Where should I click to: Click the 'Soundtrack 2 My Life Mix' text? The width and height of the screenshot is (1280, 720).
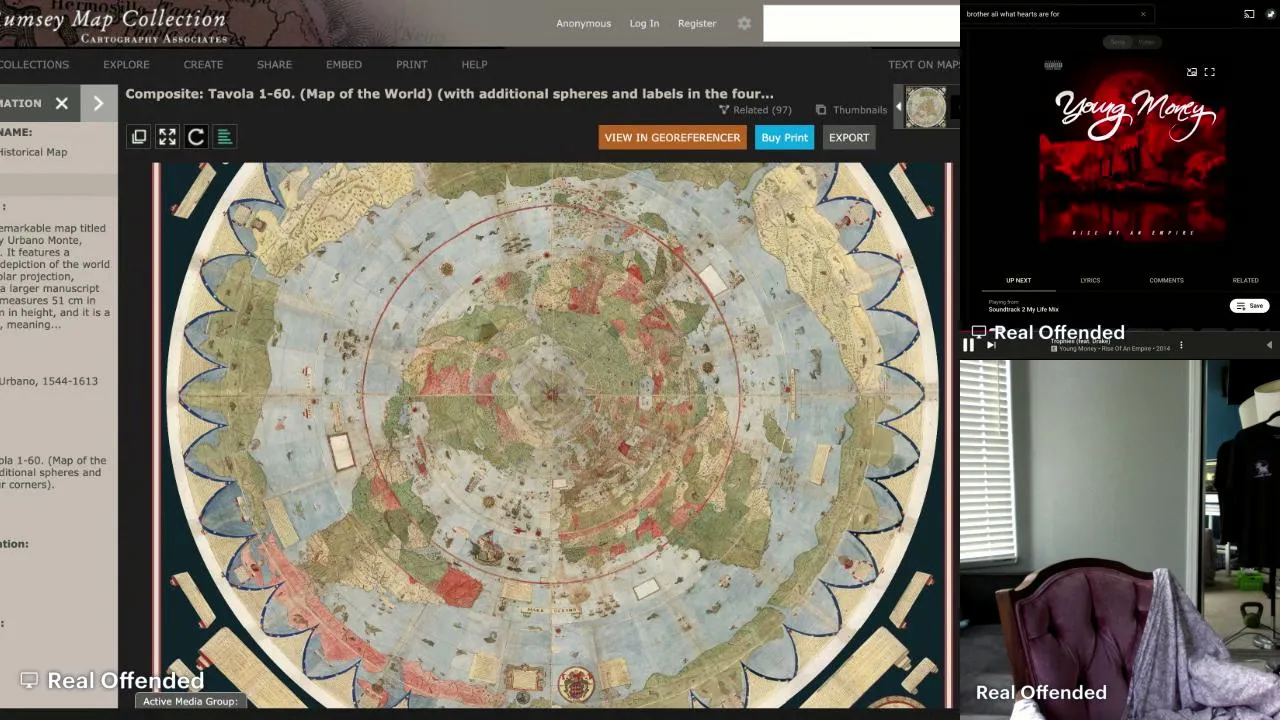[1023, 310]
